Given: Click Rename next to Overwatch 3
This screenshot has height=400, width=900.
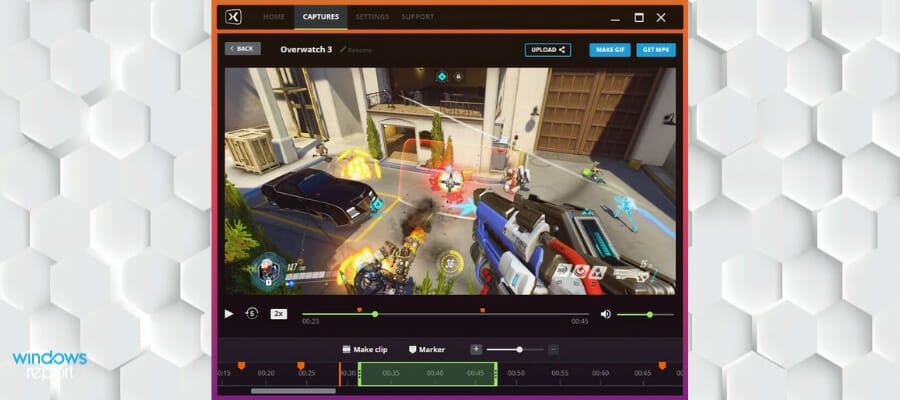Looking at the screenshot, I should (356, 50).
